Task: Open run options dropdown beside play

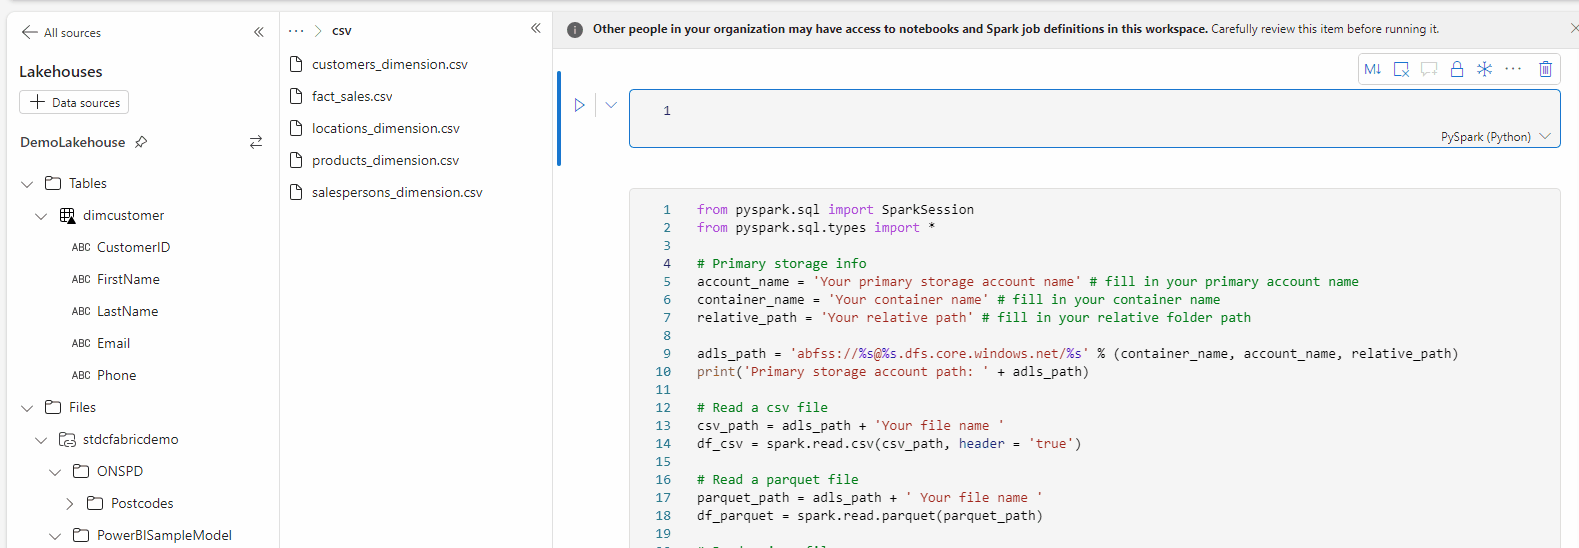Action: [x=611, y=105]
